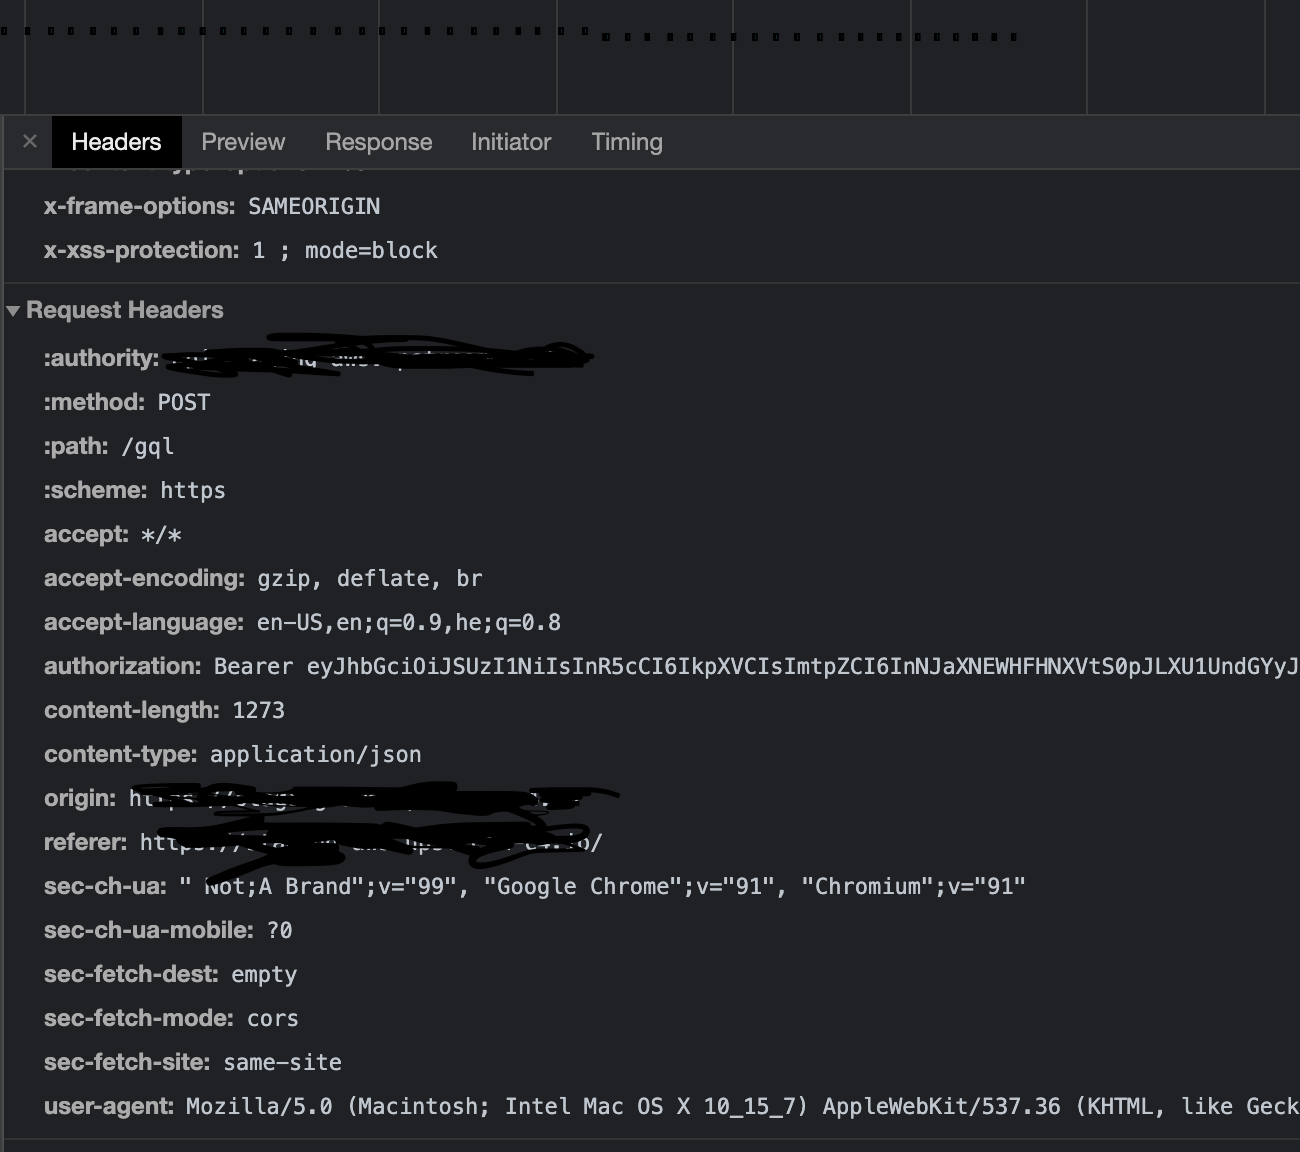Click the sec-ch-ua header value
This screenshot has height=1152, width=1300.
click(603, 887)
